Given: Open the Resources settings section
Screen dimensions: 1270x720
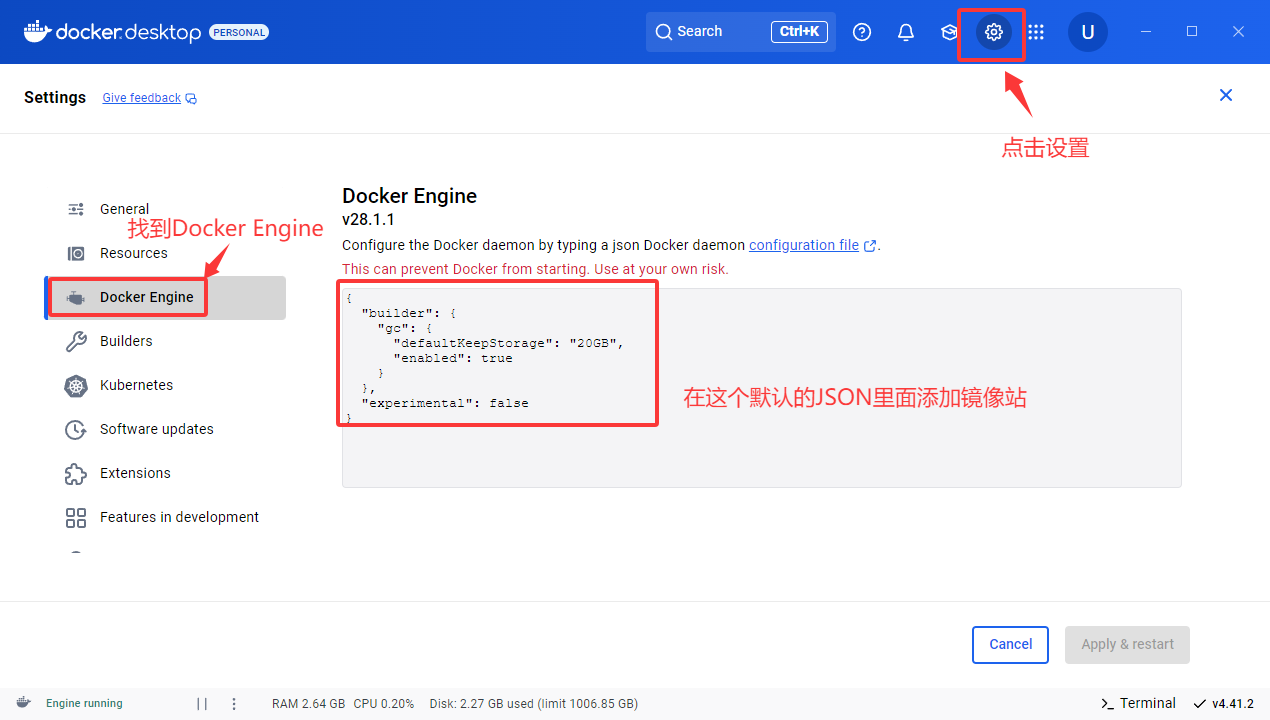Looking at the screenshot, I should (x=133, y=253).
